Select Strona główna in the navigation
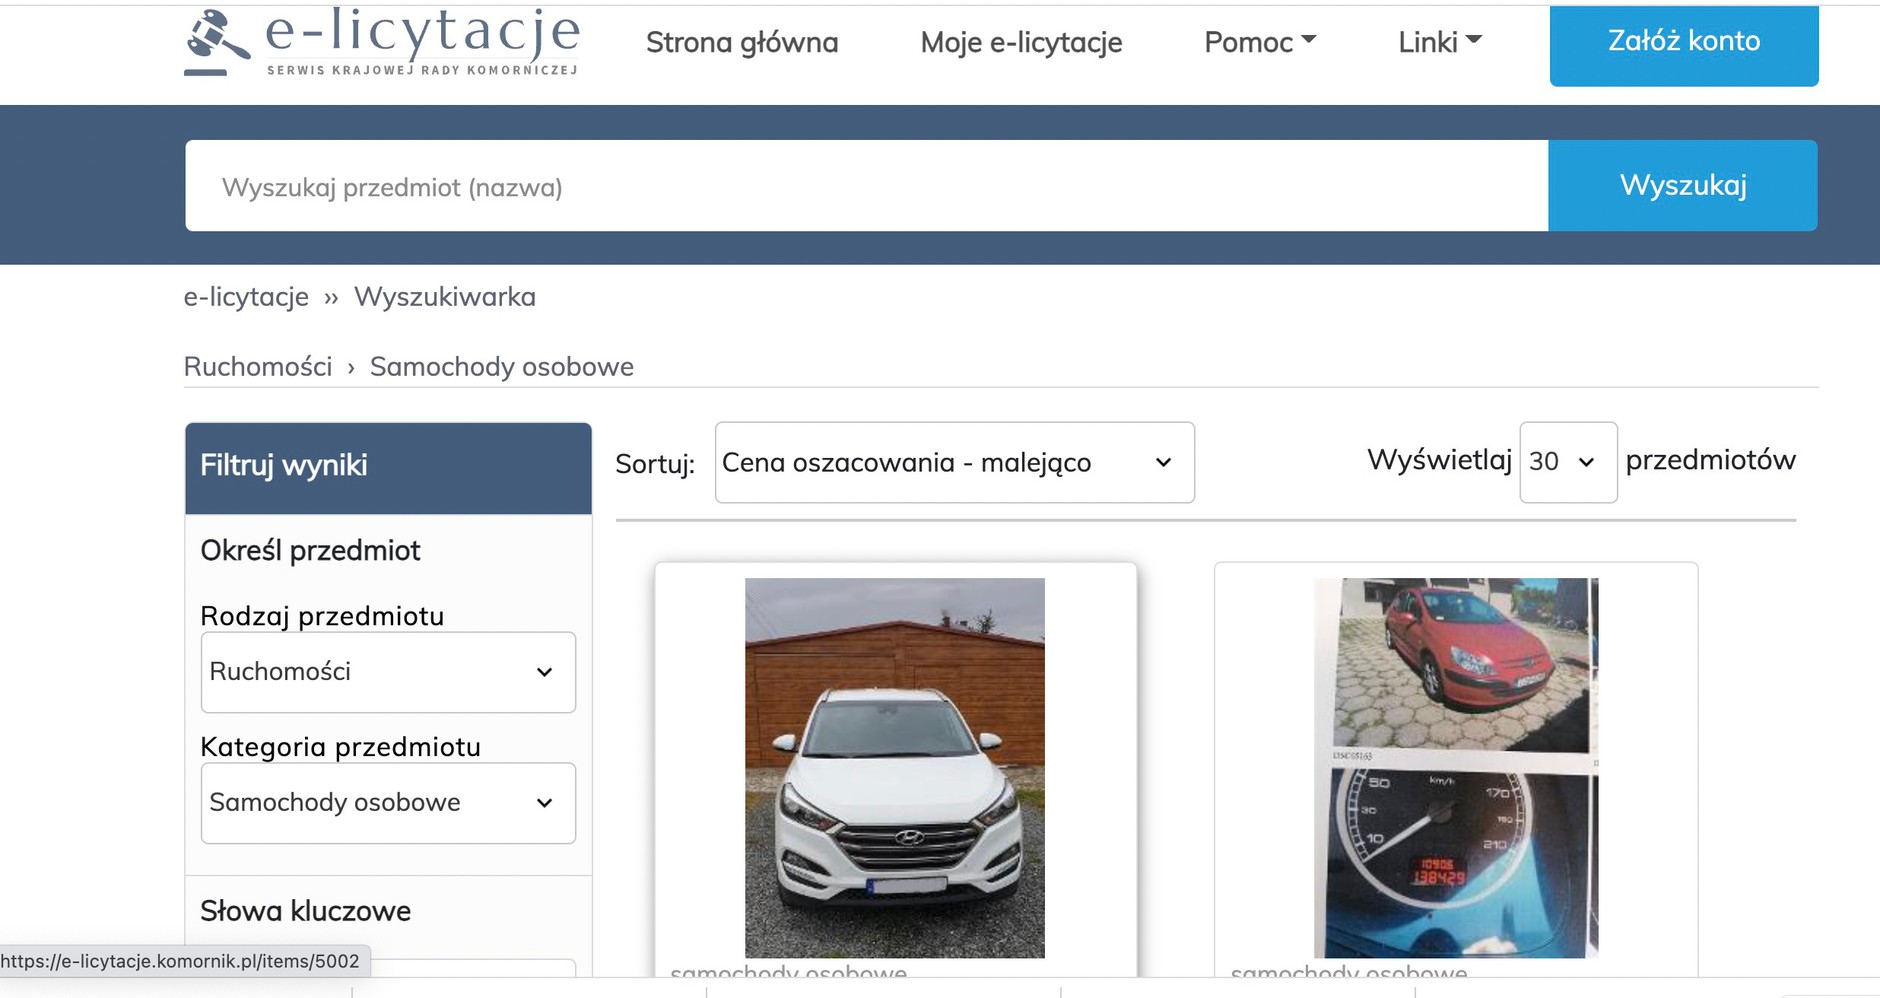 (742, 42)
